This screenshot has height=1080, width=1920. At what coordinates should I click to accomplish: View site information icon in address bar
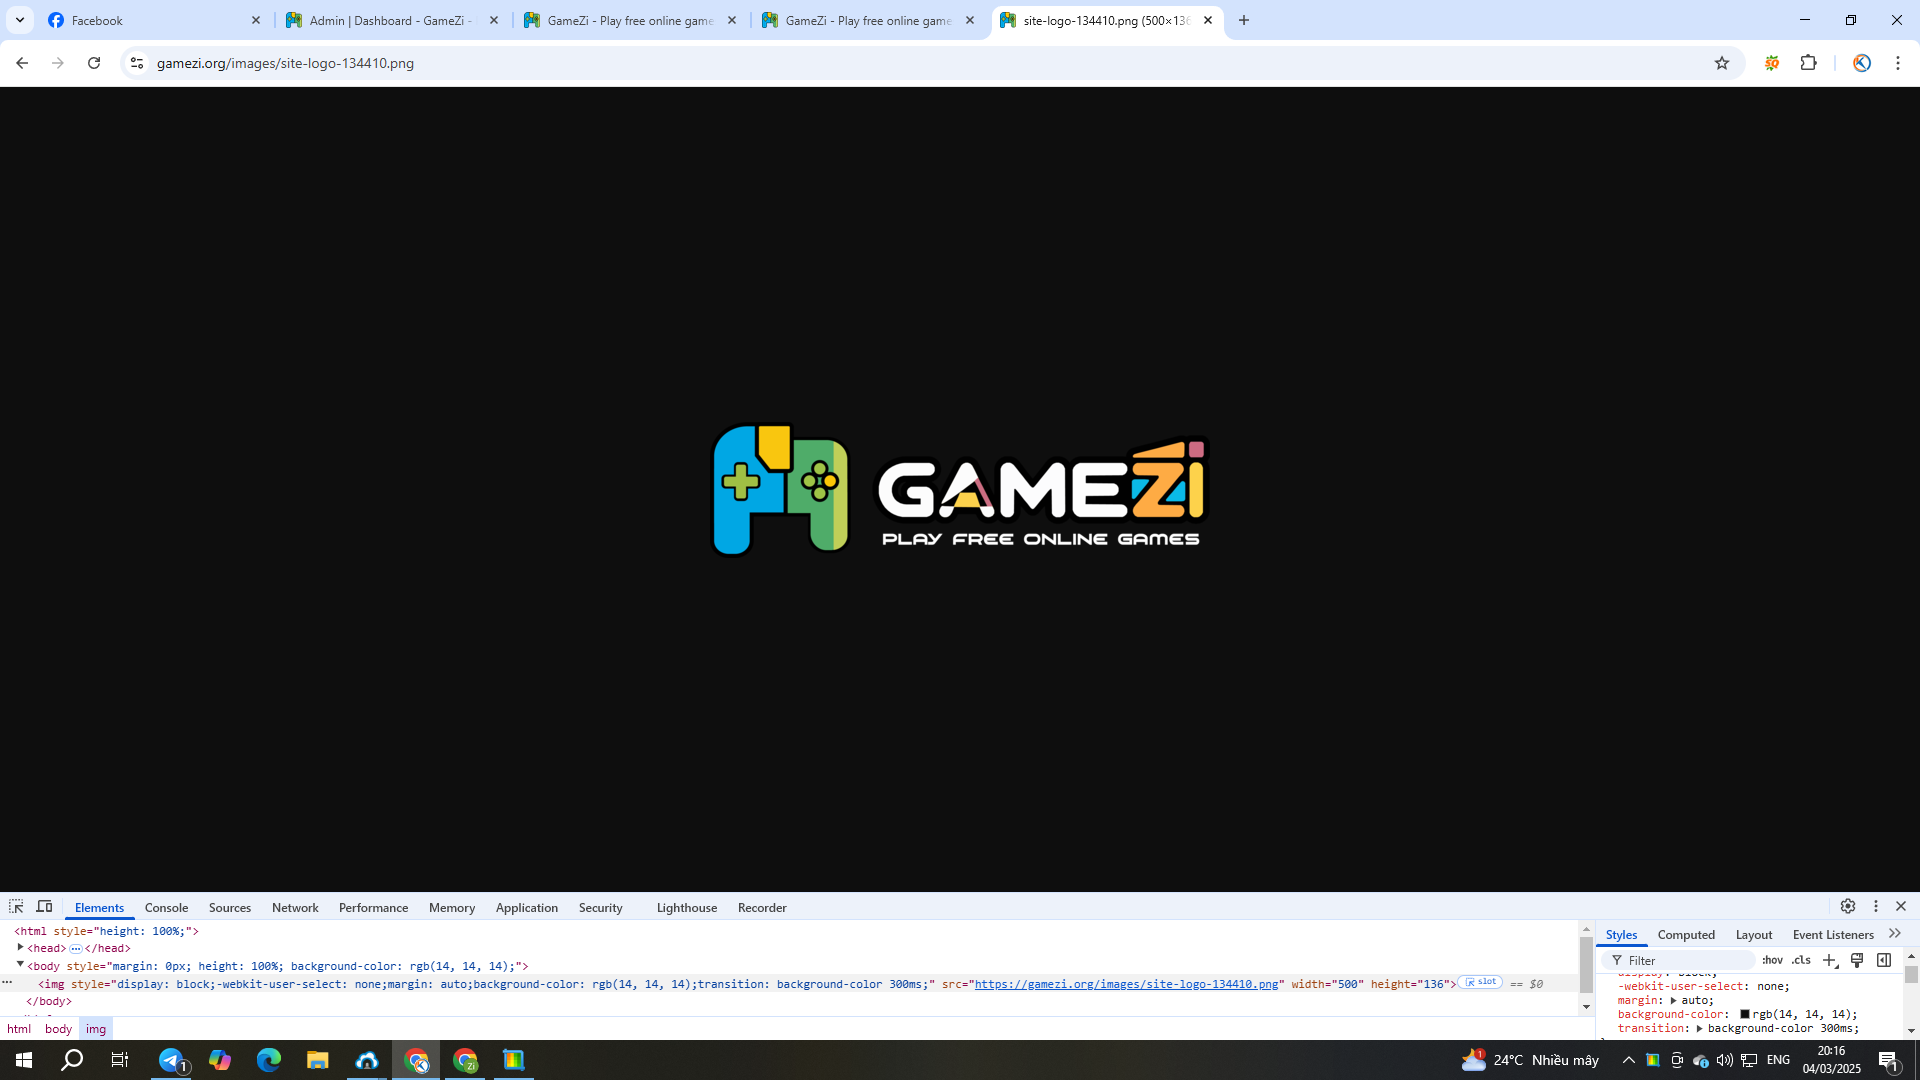137,63
